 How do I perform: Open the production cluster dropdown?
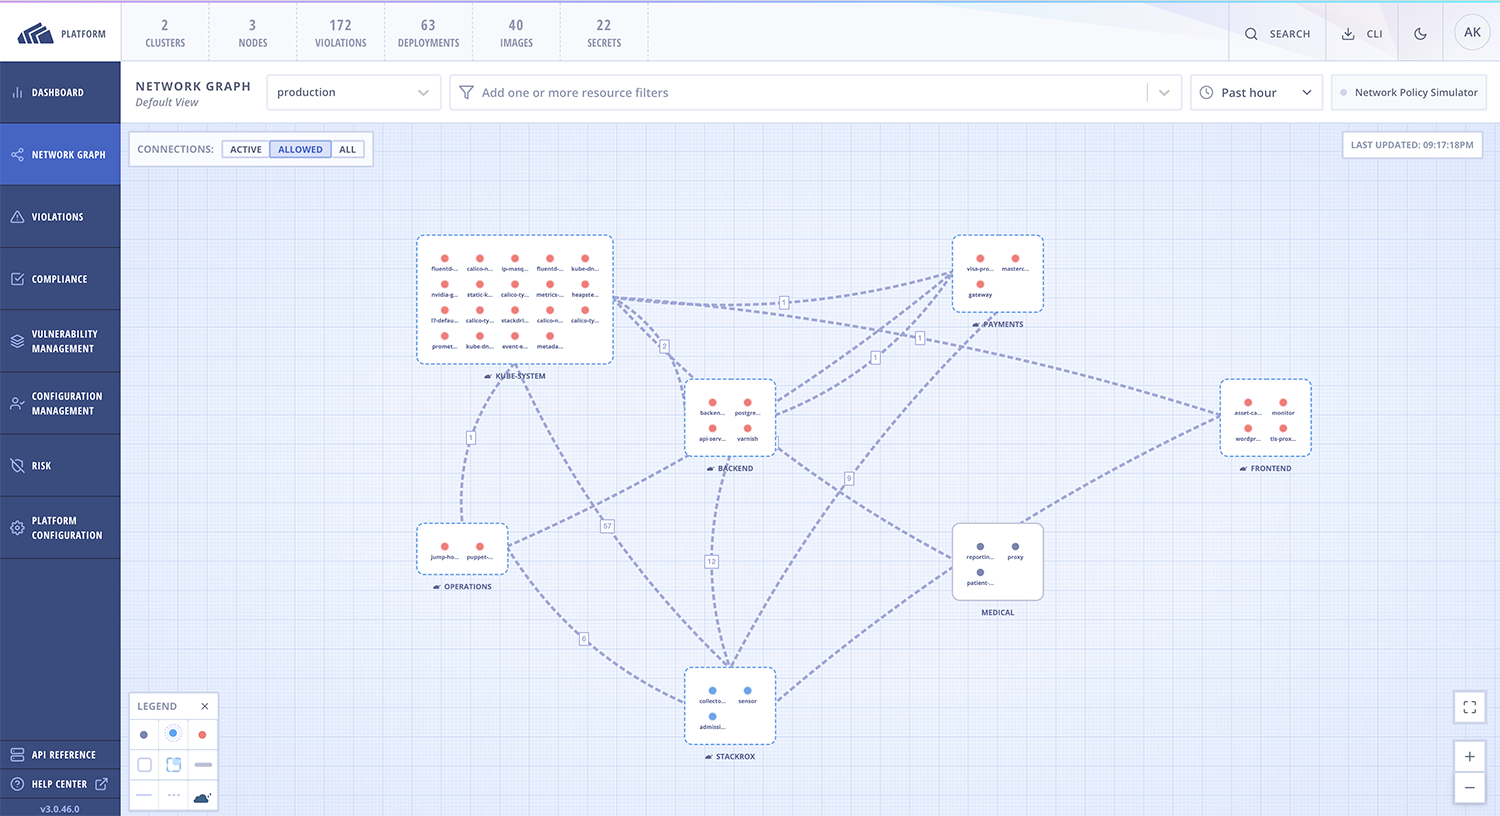tap(353, 93)
